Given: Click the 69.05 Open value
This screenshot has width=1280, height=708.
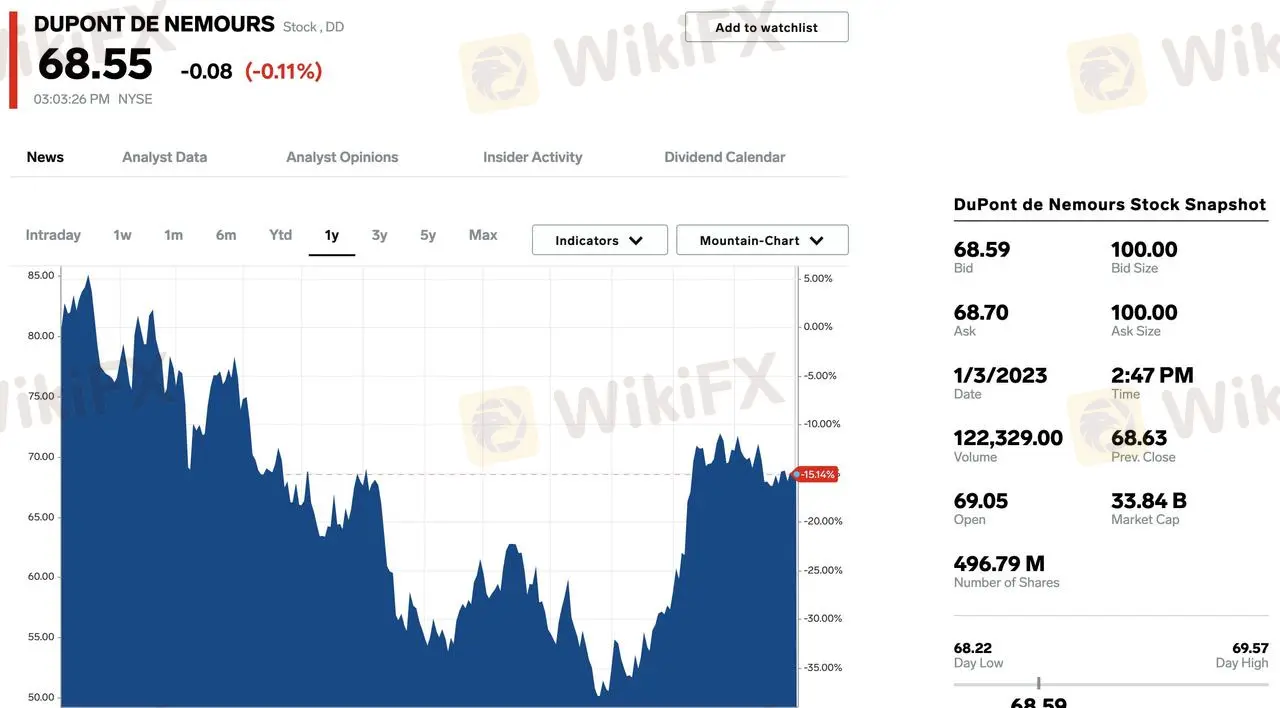Looking at the screenshot, I should pyautogui.click(x=981, y=501).
